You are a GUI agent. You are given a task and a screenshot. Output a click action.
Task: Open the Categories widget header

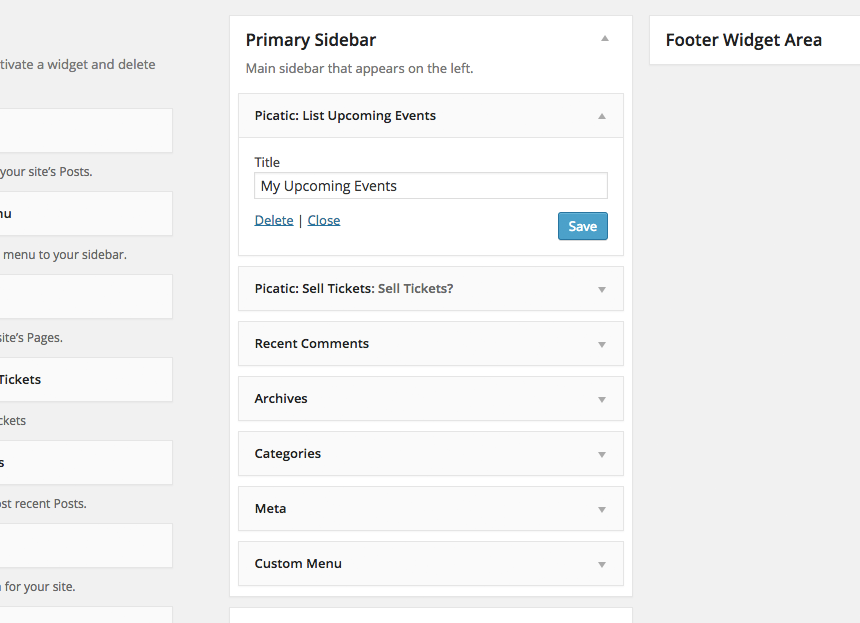(x=431, y=454)
